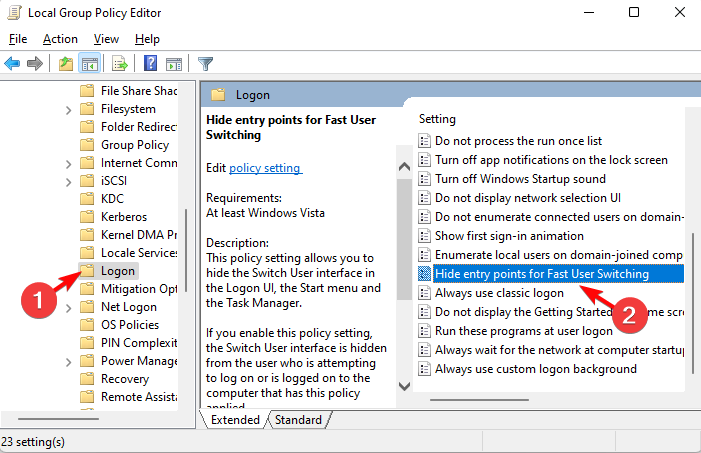Click description pane scroll up arrow
Viewport: 701px width, 453px height.
click(404, 167)
